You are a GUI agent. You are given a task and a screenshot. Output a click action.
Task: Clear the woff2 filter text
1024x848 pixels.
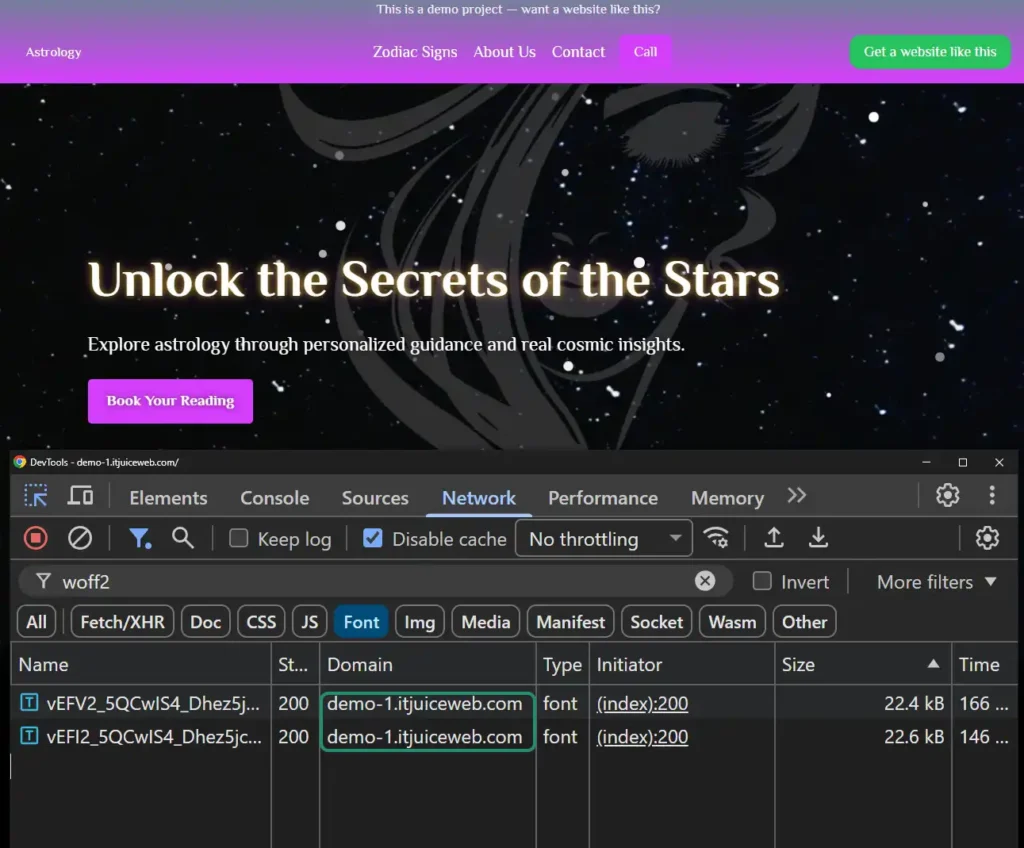(705, 581)
